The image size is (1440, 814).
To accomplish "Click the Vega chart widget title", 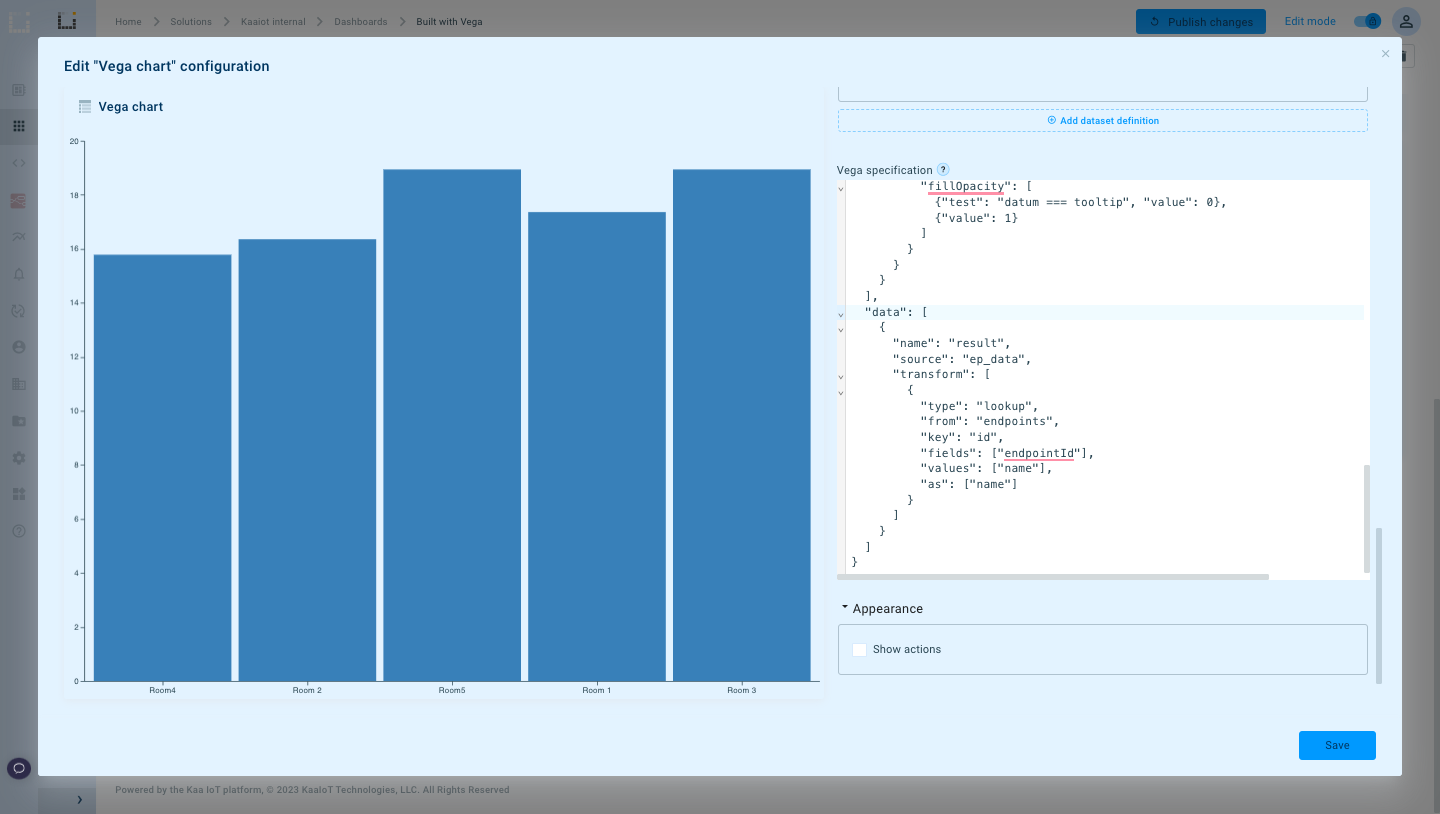I will click(131, 107).
